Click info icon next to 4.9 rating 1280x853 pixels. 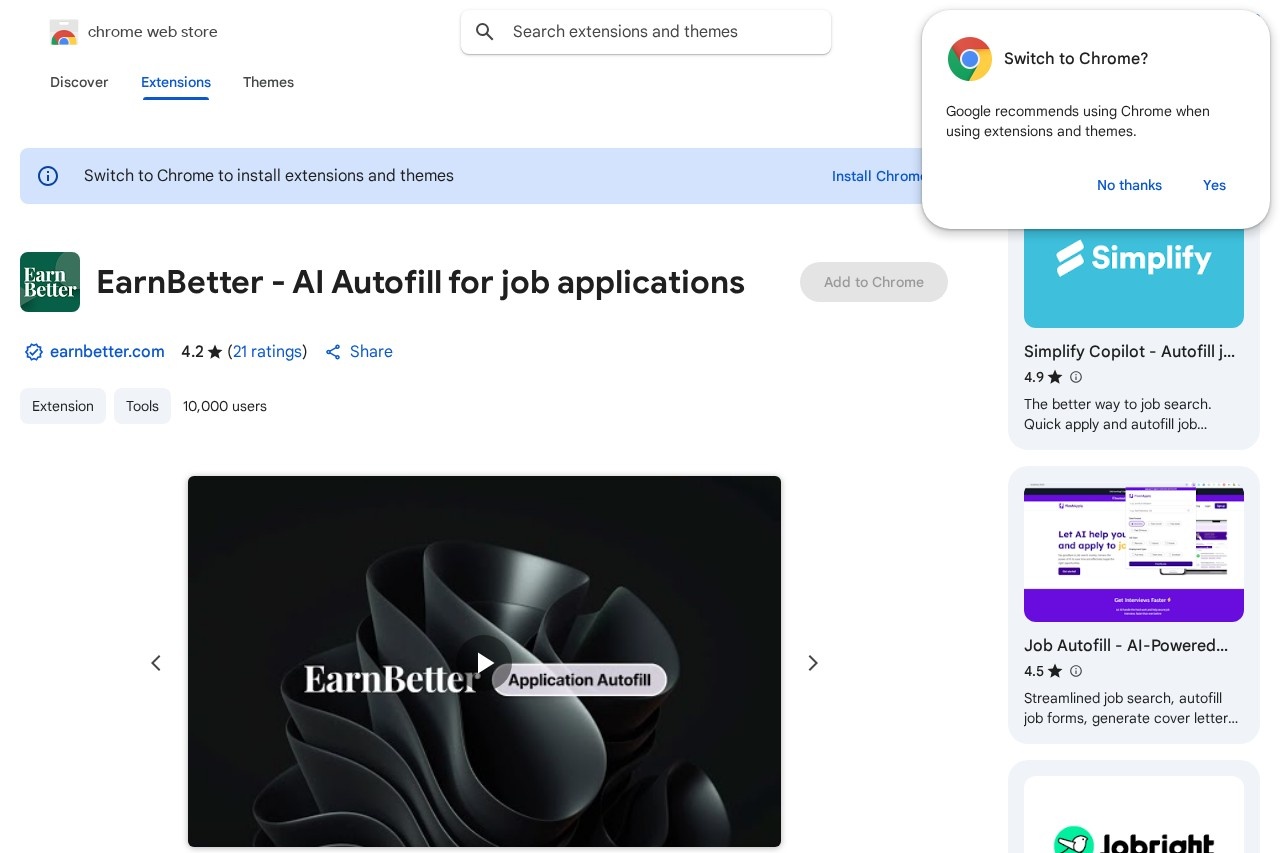(x=1076, y=377)
